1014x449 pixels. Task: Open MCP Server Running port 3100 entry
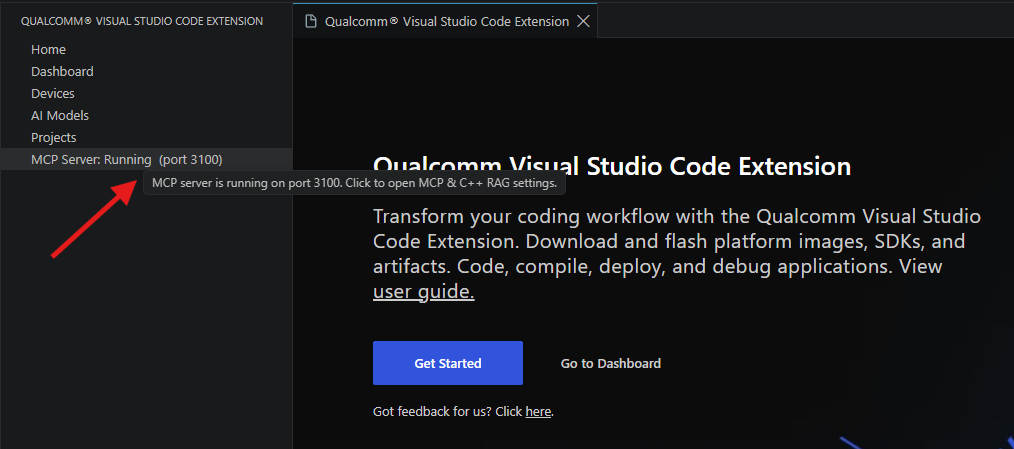(x=146, y=159)
